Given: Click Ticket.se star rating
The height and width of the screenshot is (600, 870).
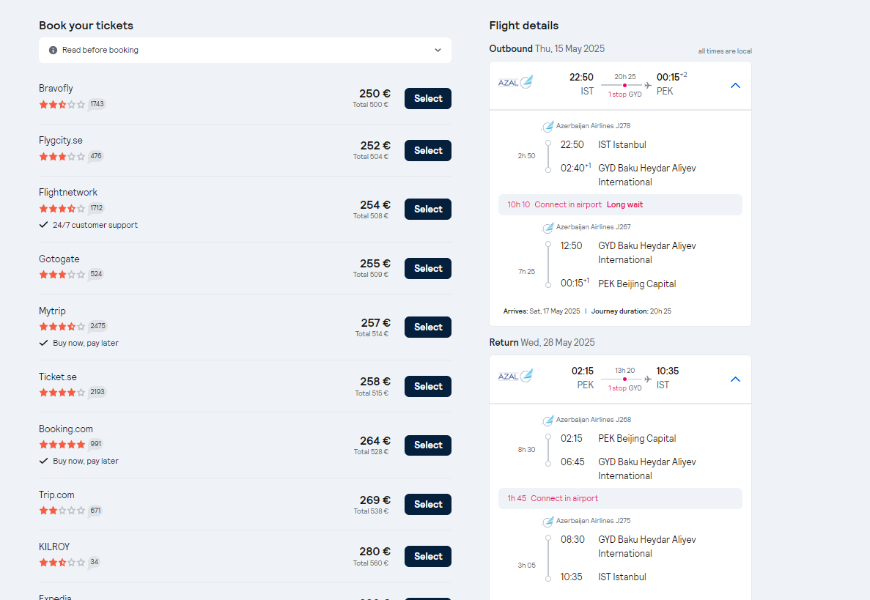Looking at the screenshot, I should [x=62, y=392].
